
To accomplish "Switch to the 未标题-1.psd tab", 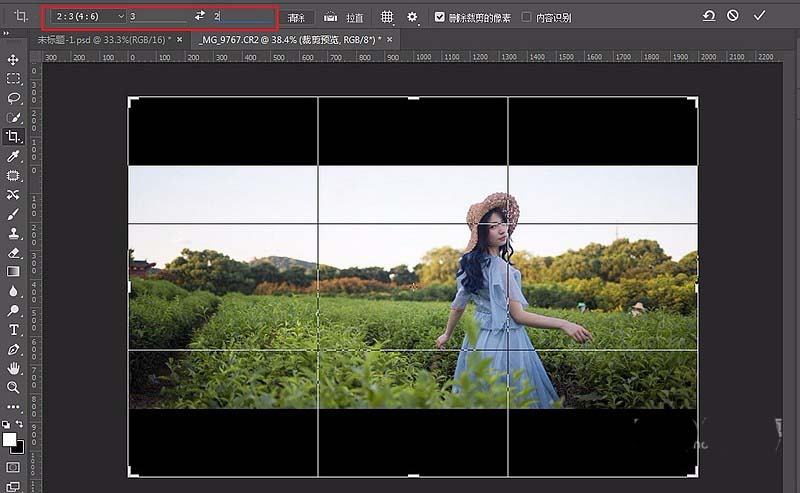I will click(100, 40).
